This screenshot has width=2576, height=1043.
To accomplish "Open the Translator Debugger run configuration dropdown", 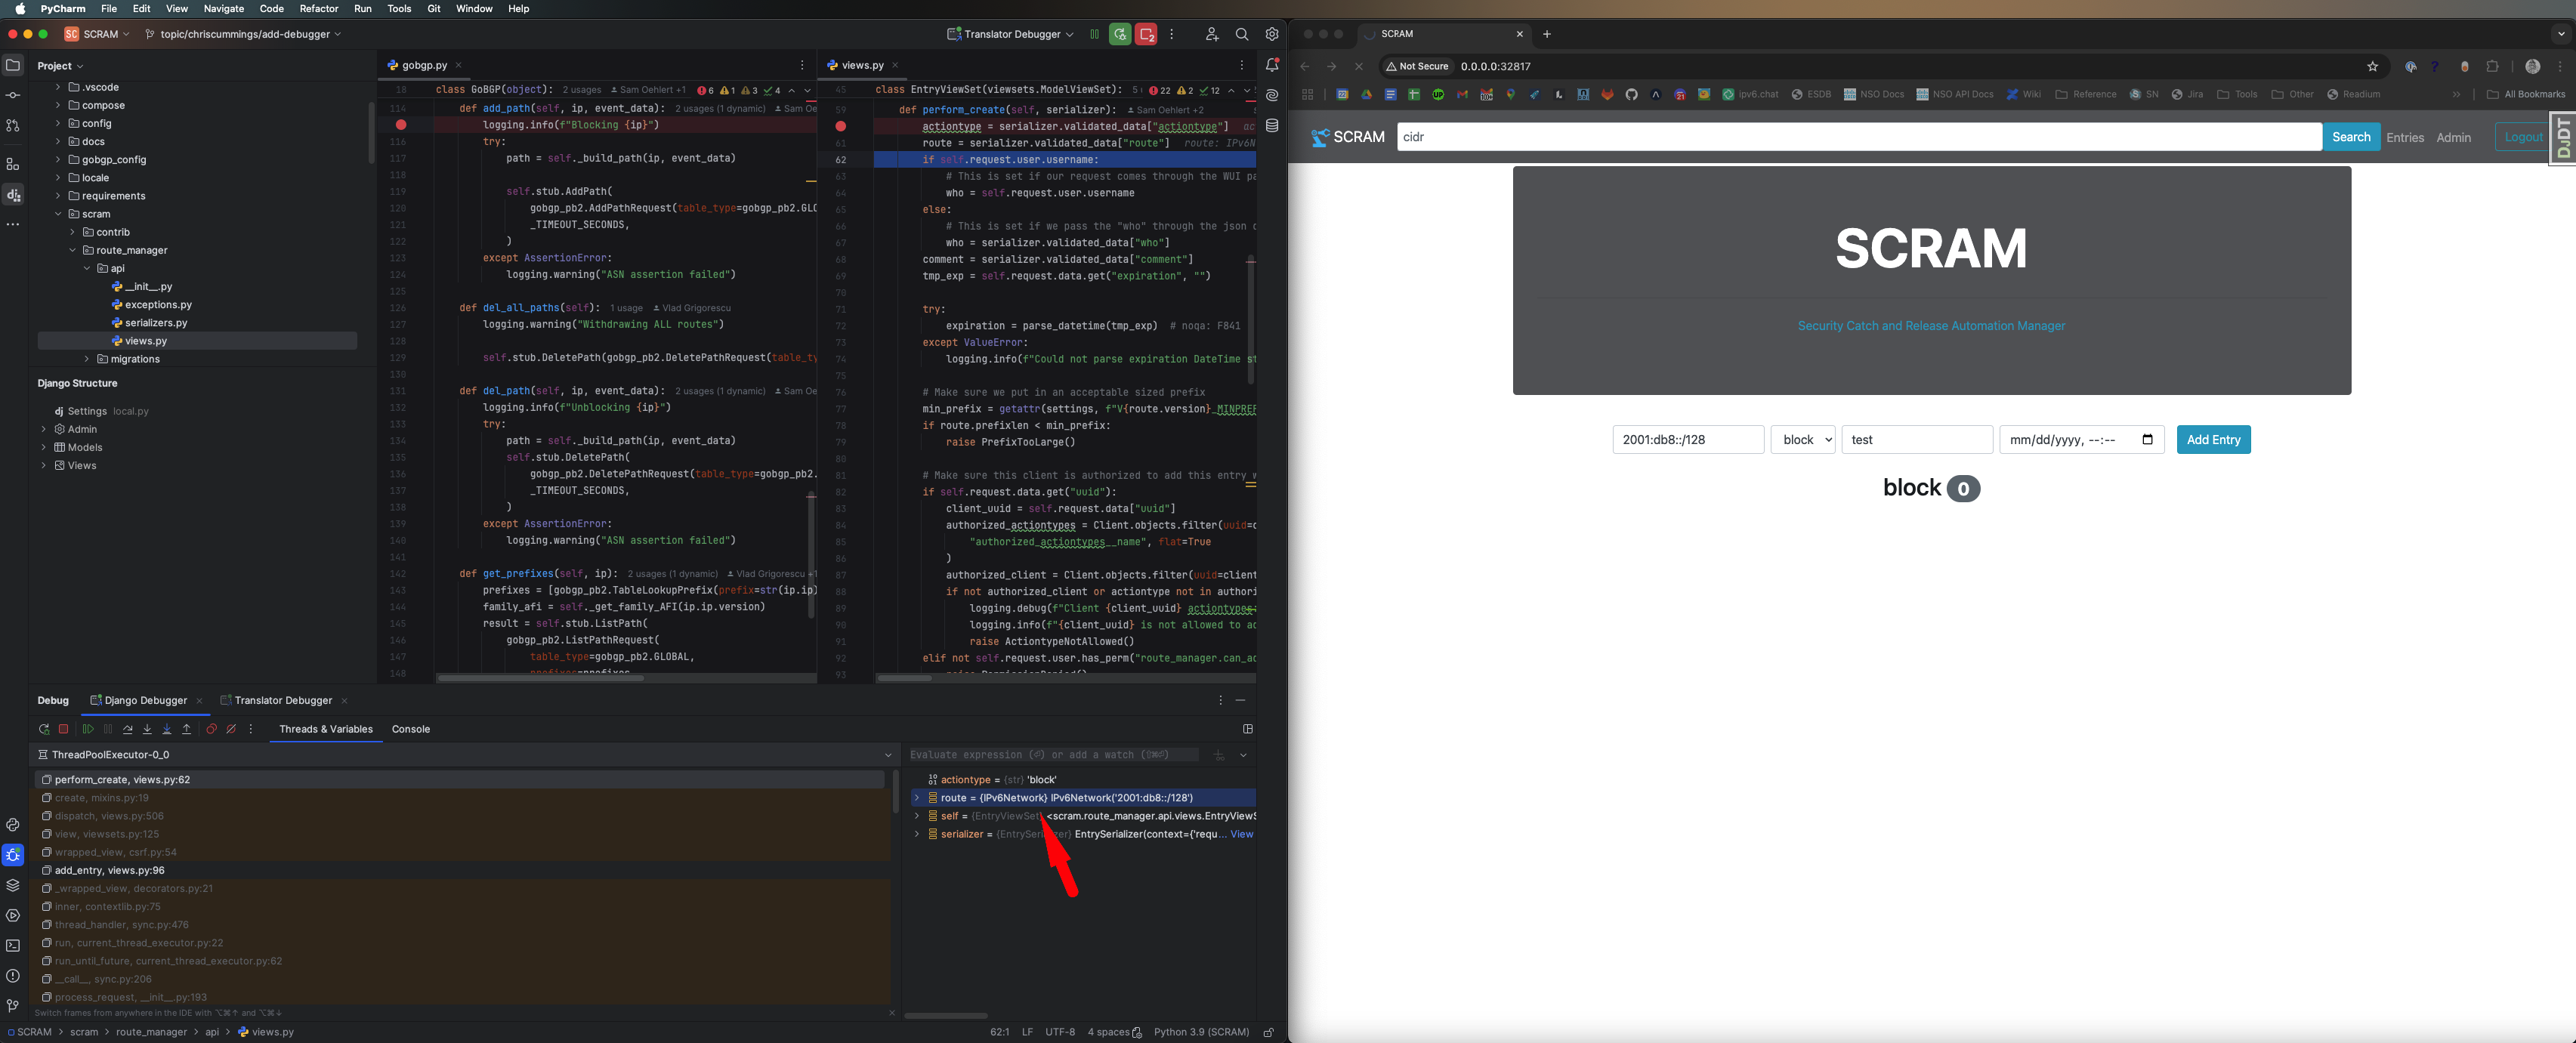I will 1010,34.
